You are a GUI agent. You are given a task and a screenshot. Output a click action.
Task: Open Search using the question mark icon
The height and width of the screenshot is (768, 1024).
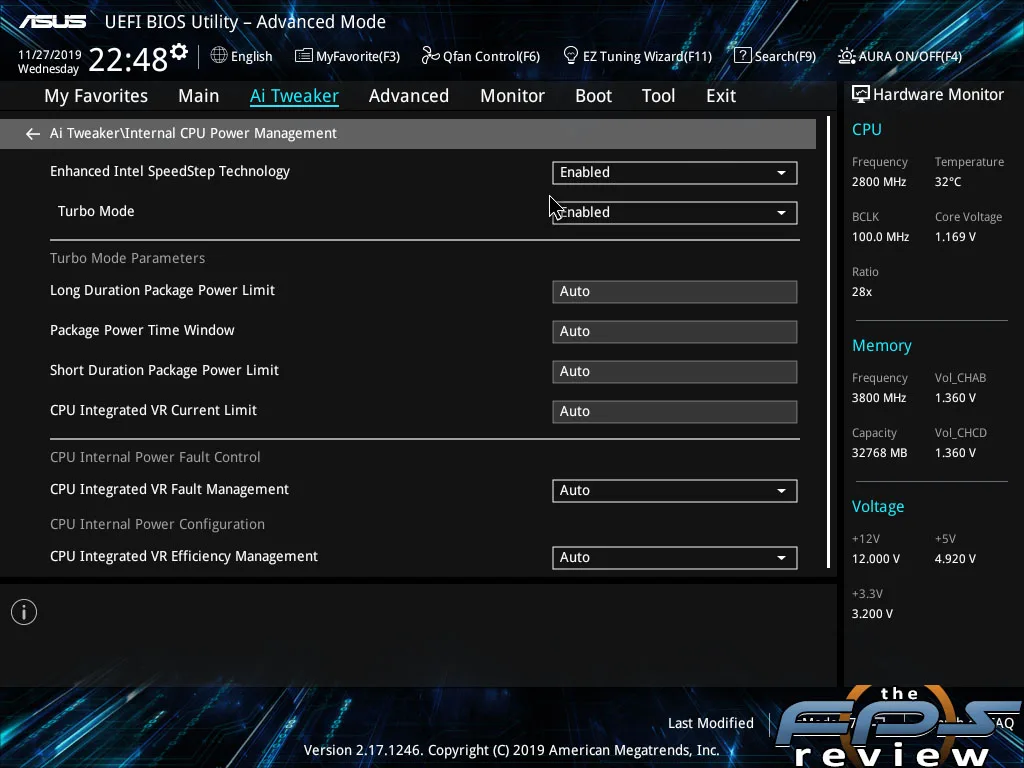click(743, 56)
